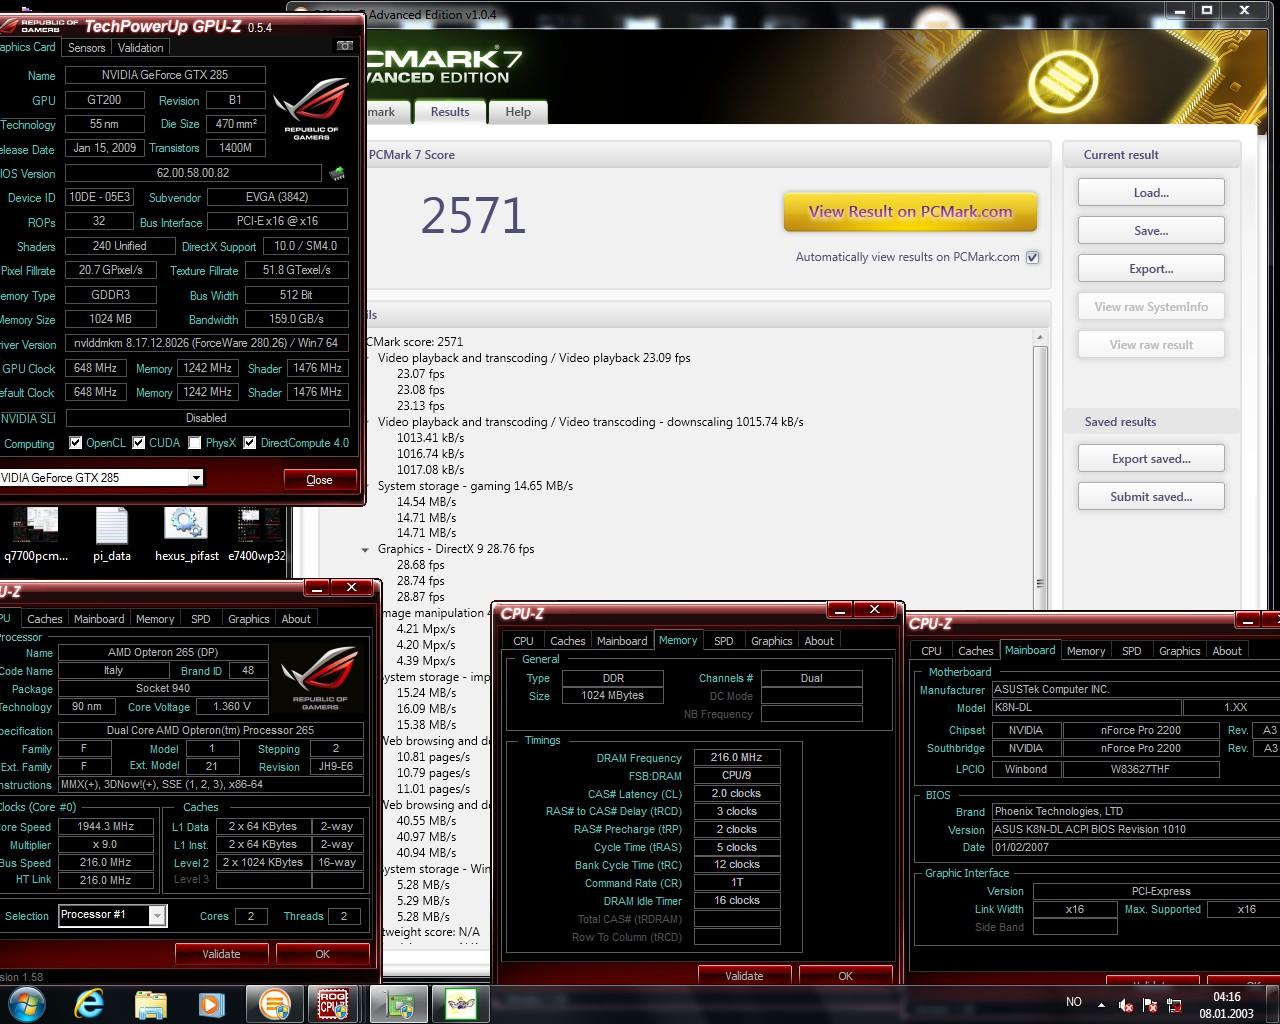Click Validate in CPU-Z CPU window

tap(221, 954)
